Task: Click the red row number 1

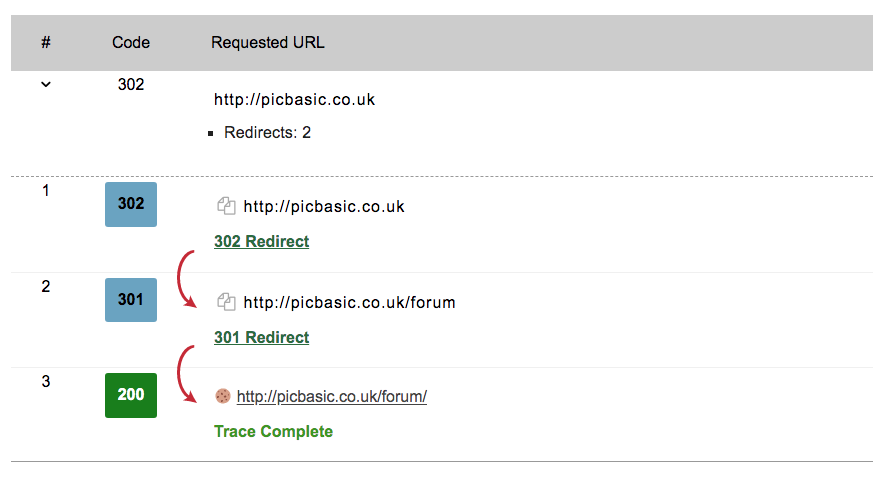Action: point(46,189)
